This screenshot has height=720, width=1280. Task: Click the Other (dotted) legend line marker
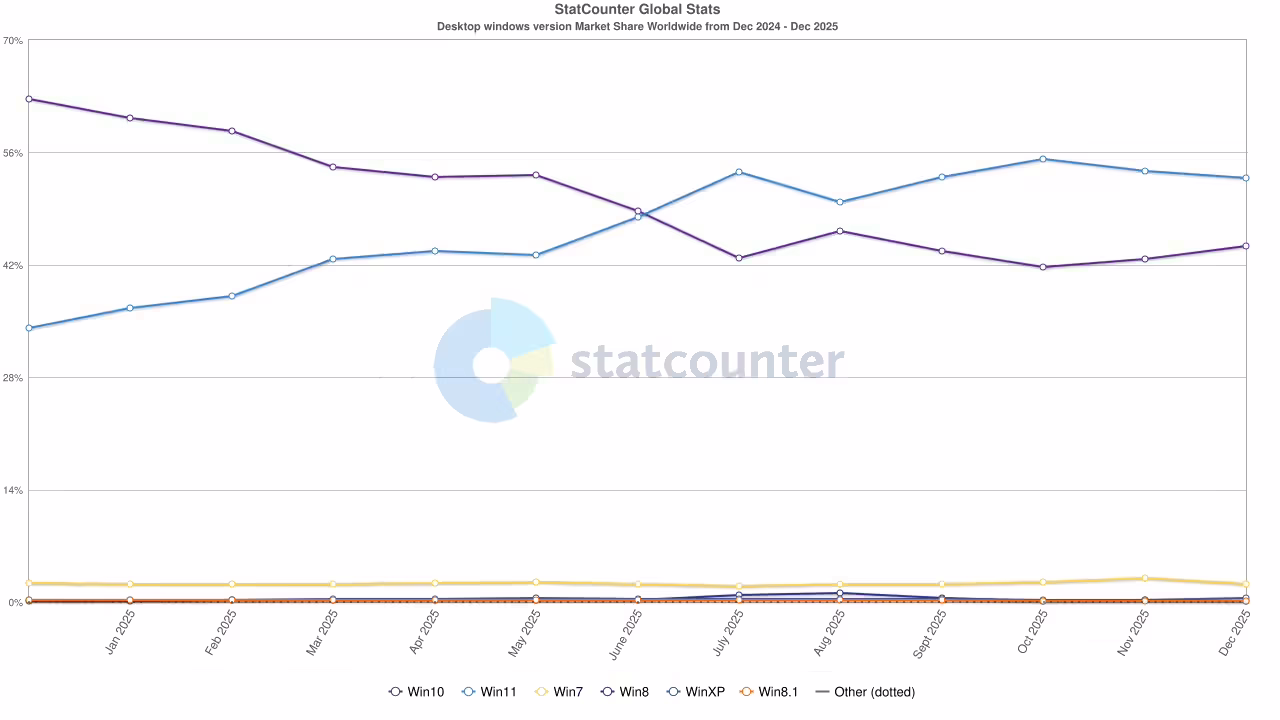pos(823,692)
